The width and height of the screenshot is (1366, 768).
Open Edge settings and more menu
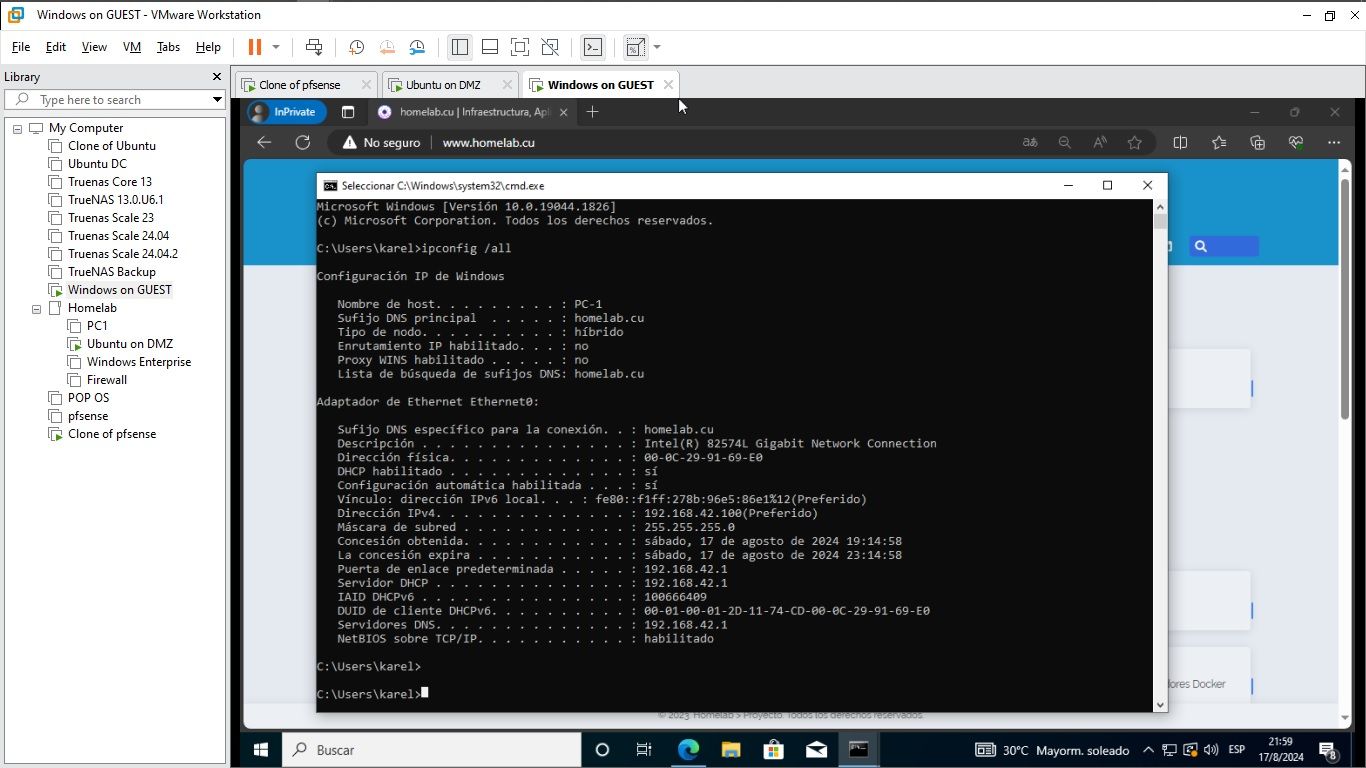click(x=1334, y=143)
